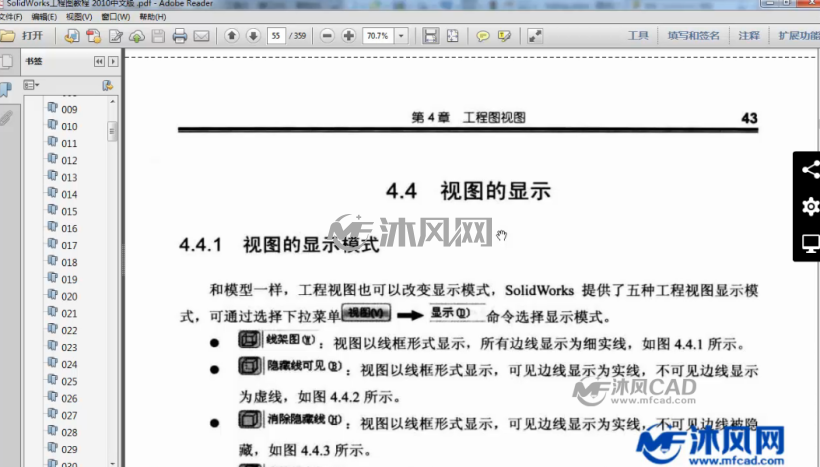This screenshot has width=820, height=467.
Task: Click the bookmarks scroll down arrow
Action: click(112, 463)
